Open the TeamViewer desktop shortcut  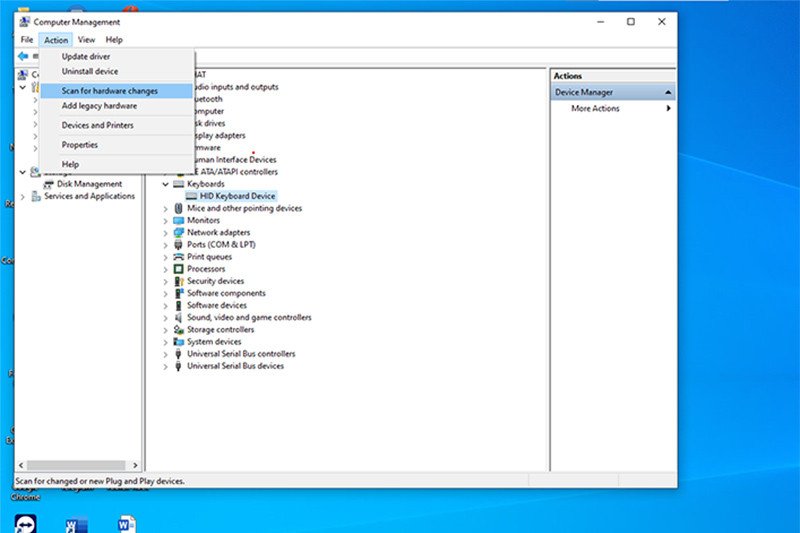[23, 523]
